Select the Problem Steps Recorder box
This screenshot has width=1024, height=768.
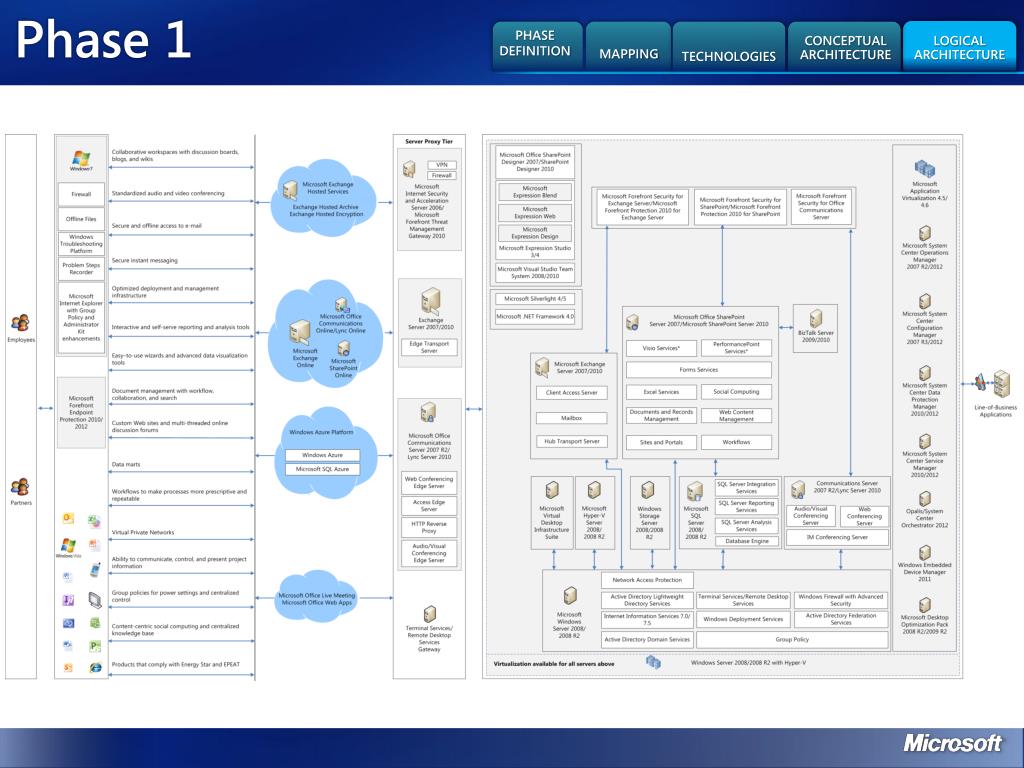[81, 268]
